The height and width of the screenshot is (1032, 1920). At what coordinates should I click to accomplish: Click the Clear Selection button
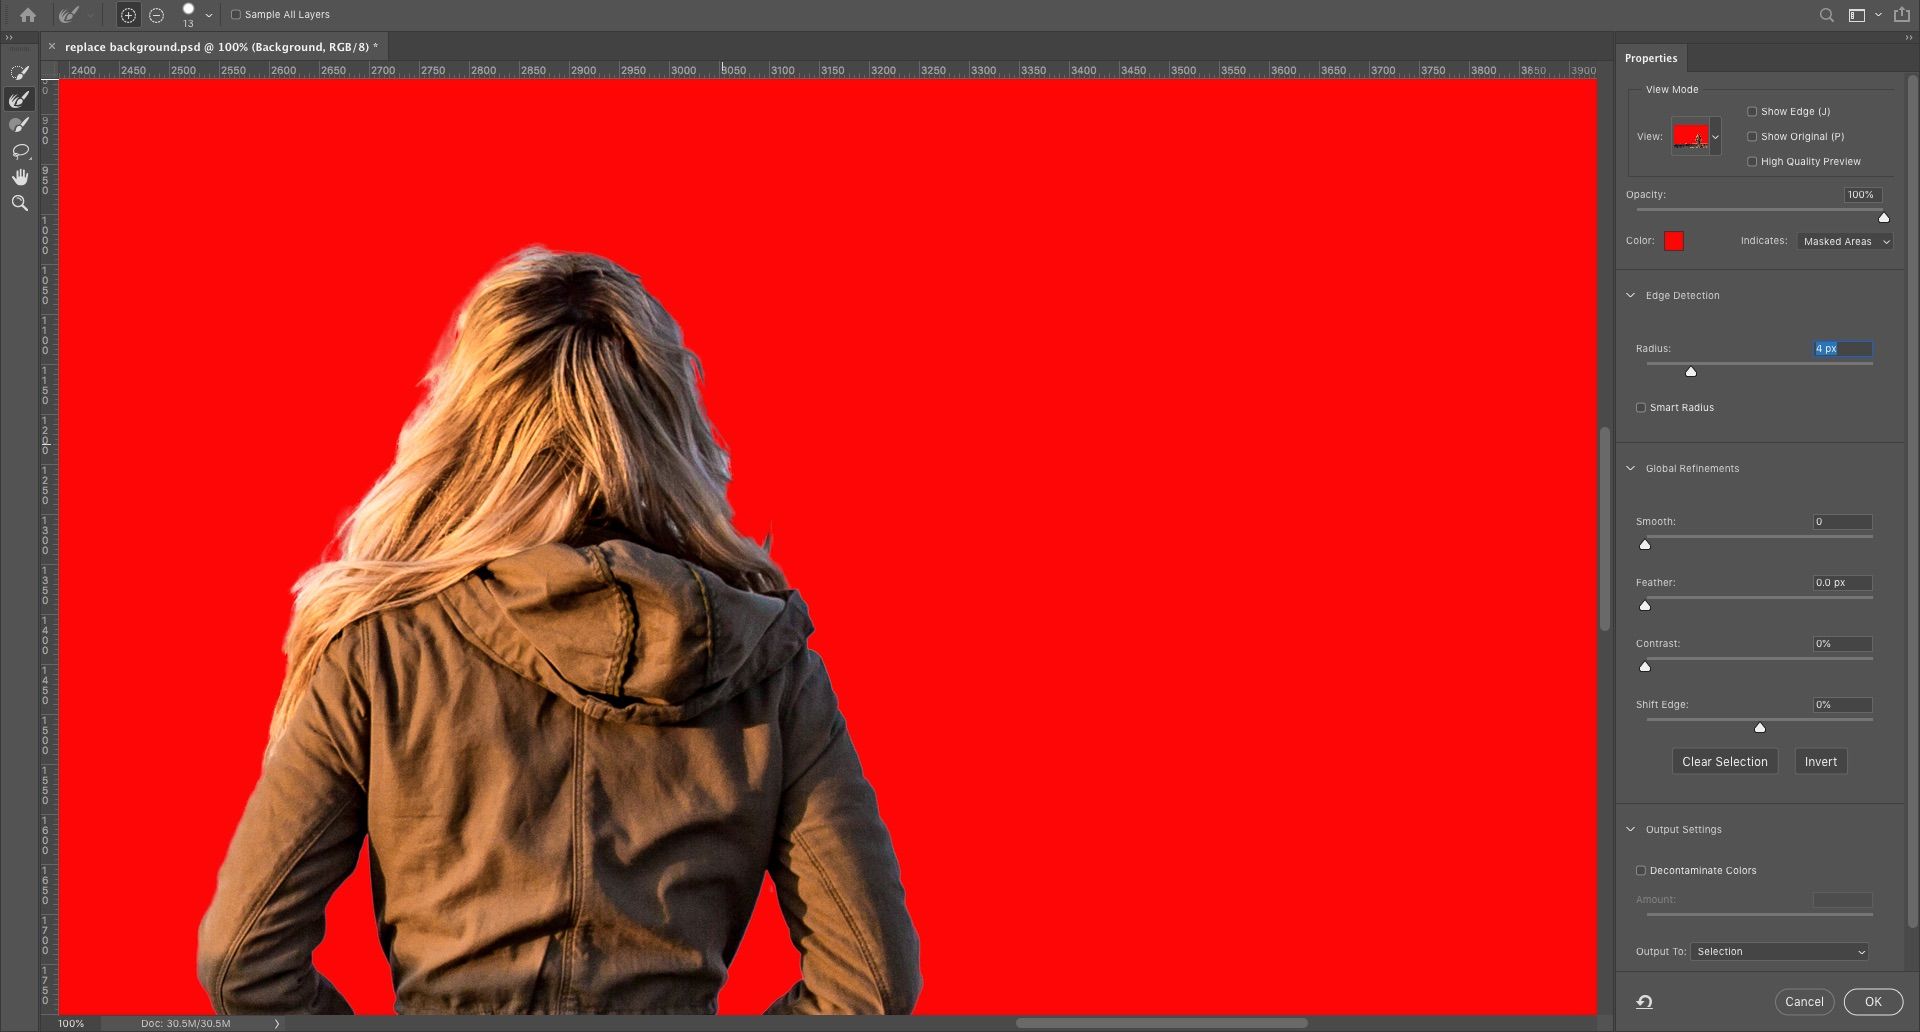[x=1725, y=762]
